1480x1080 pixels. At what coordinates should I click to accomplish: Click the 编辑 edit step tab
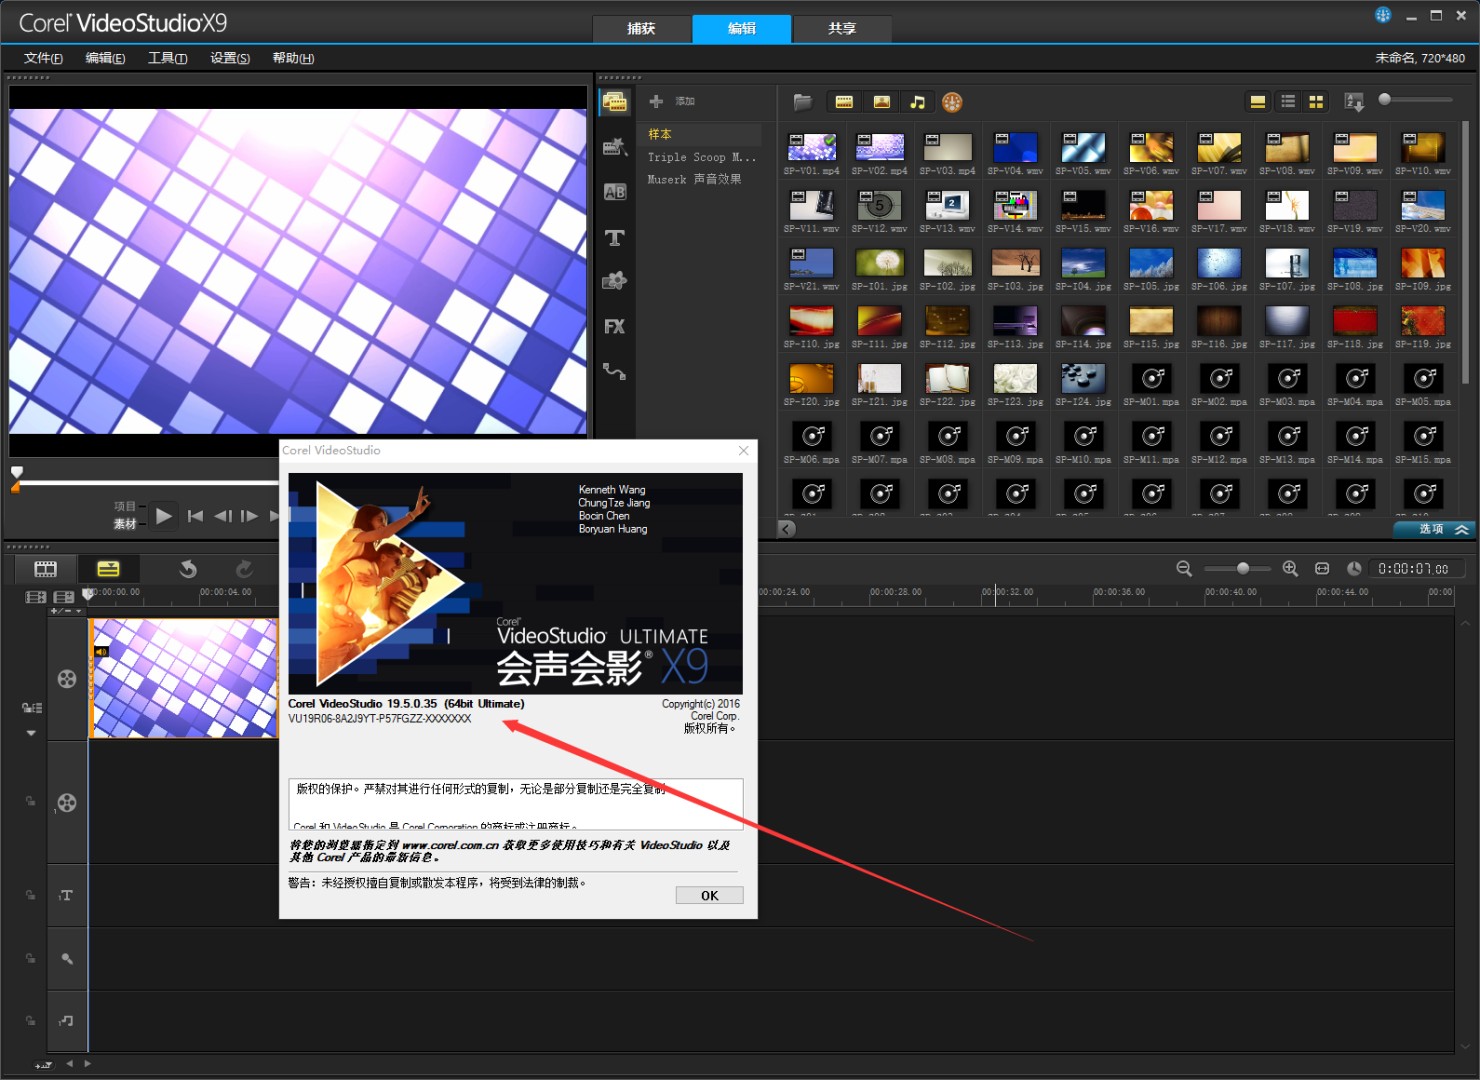[742, 29]
